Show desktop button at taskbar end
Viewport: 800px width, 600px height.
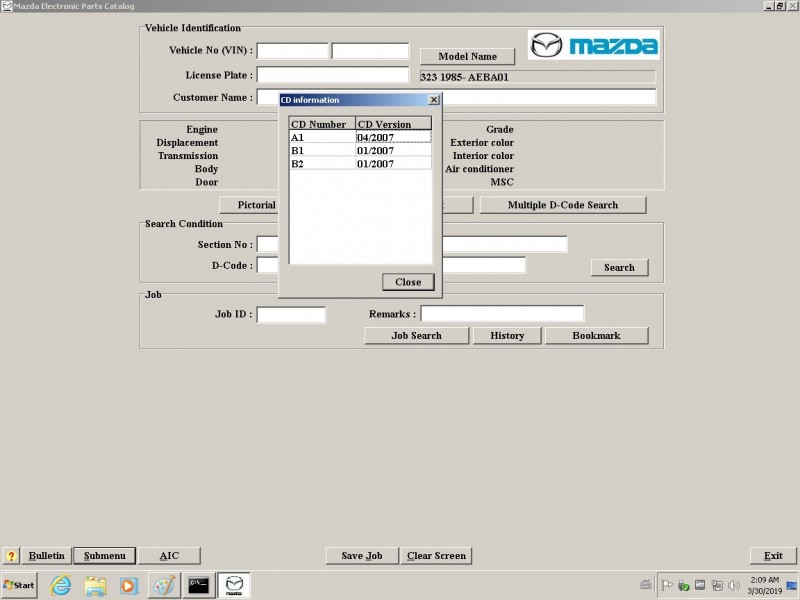click(x=792, y=585)
